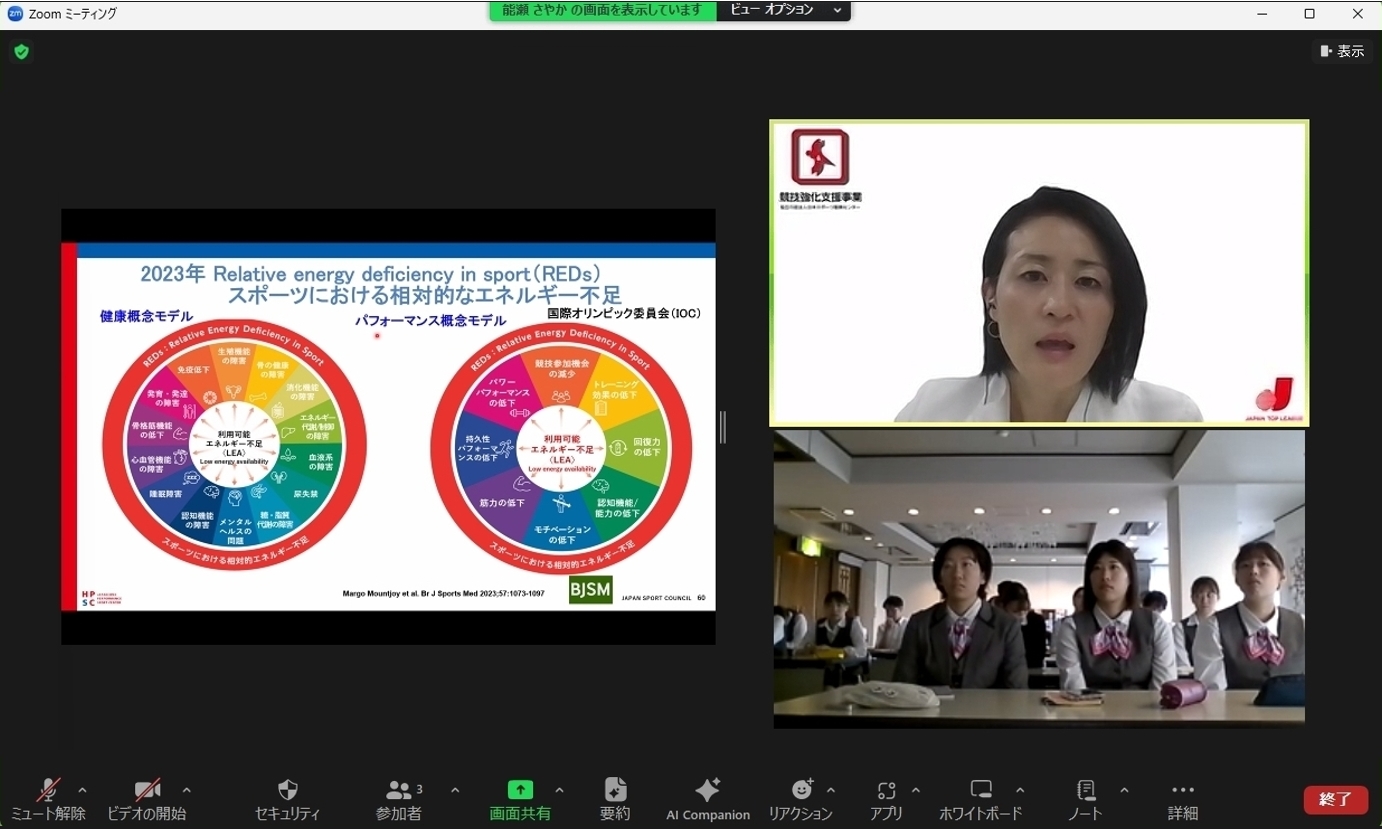Show more options with 詳細
Screen dimensions: 1382x829
(1183, 800)
